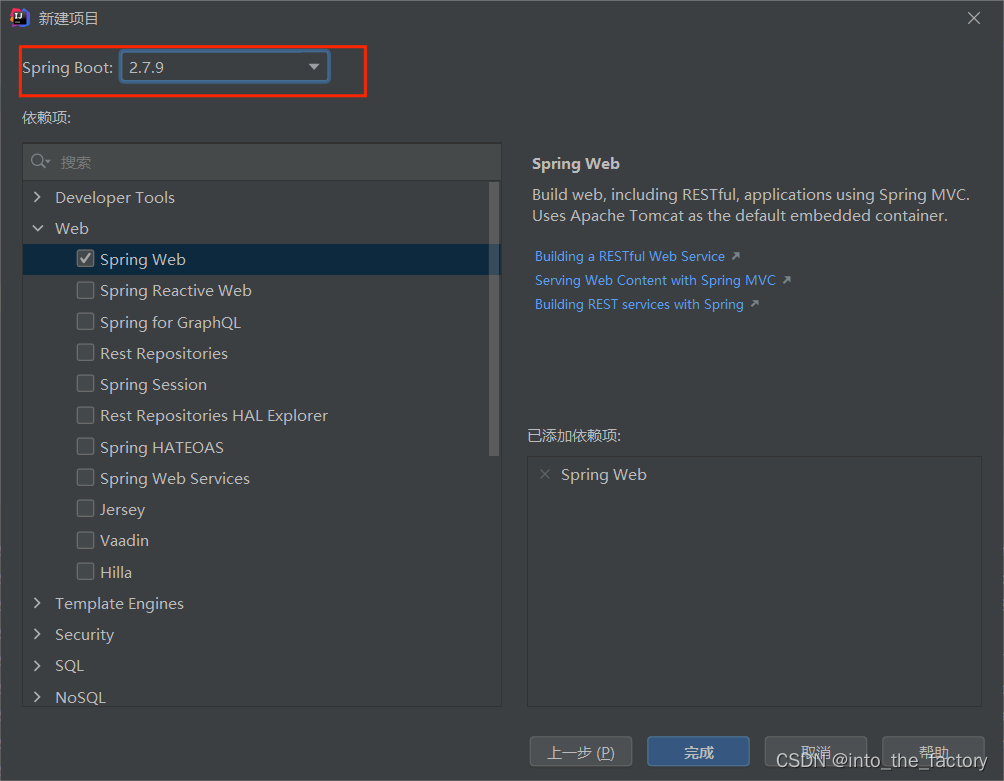Enable the Spring Reactive Web checkbox
Image resolution: width=1004 pixels, height=781 pixels.
[x=85, y=290]
